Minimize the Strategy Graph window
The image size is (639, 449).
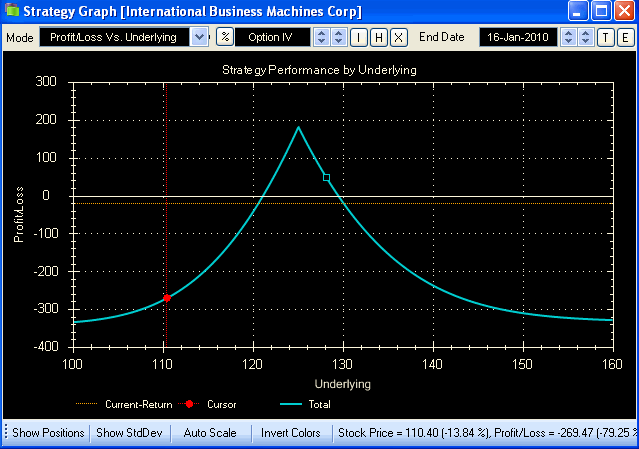click(577, 11)
